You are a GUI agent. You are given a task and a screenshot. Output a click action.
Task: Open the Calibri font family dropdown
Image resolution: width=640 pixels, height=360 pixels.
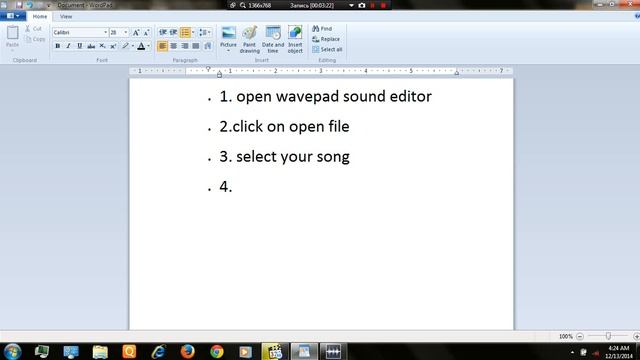point(105,32)
